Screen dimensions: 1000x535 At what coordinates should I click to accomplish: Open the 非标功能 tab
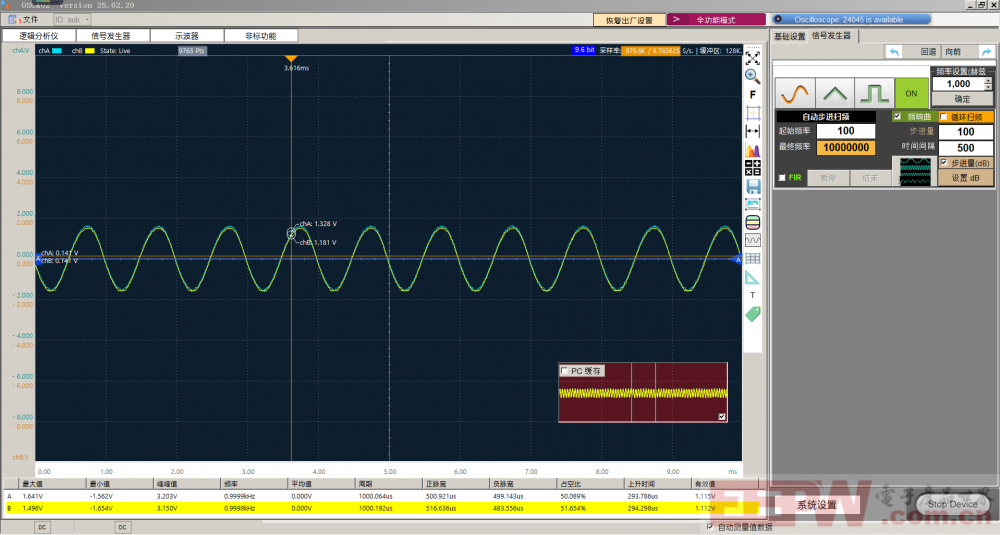(x=261, y=36)
